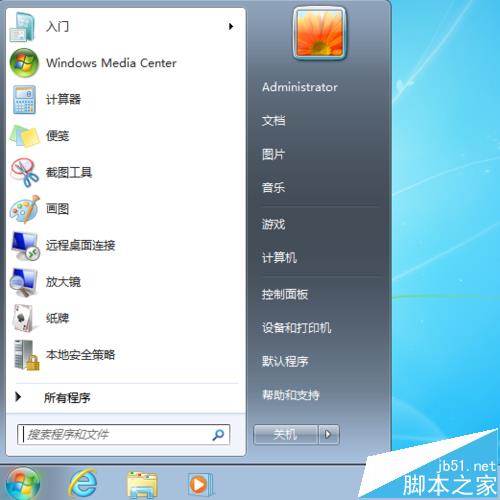Click the 截图工具 text label
The width and height of the screenshot is (500, 500).
click(x=69, y=172)
